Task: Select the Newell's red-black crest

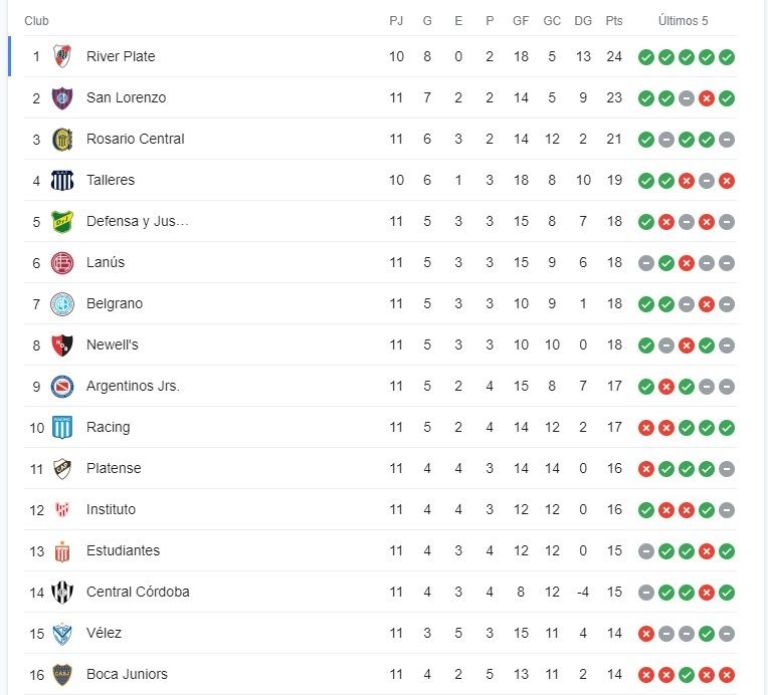Action: pyautogui.click(x=62, y=345)
